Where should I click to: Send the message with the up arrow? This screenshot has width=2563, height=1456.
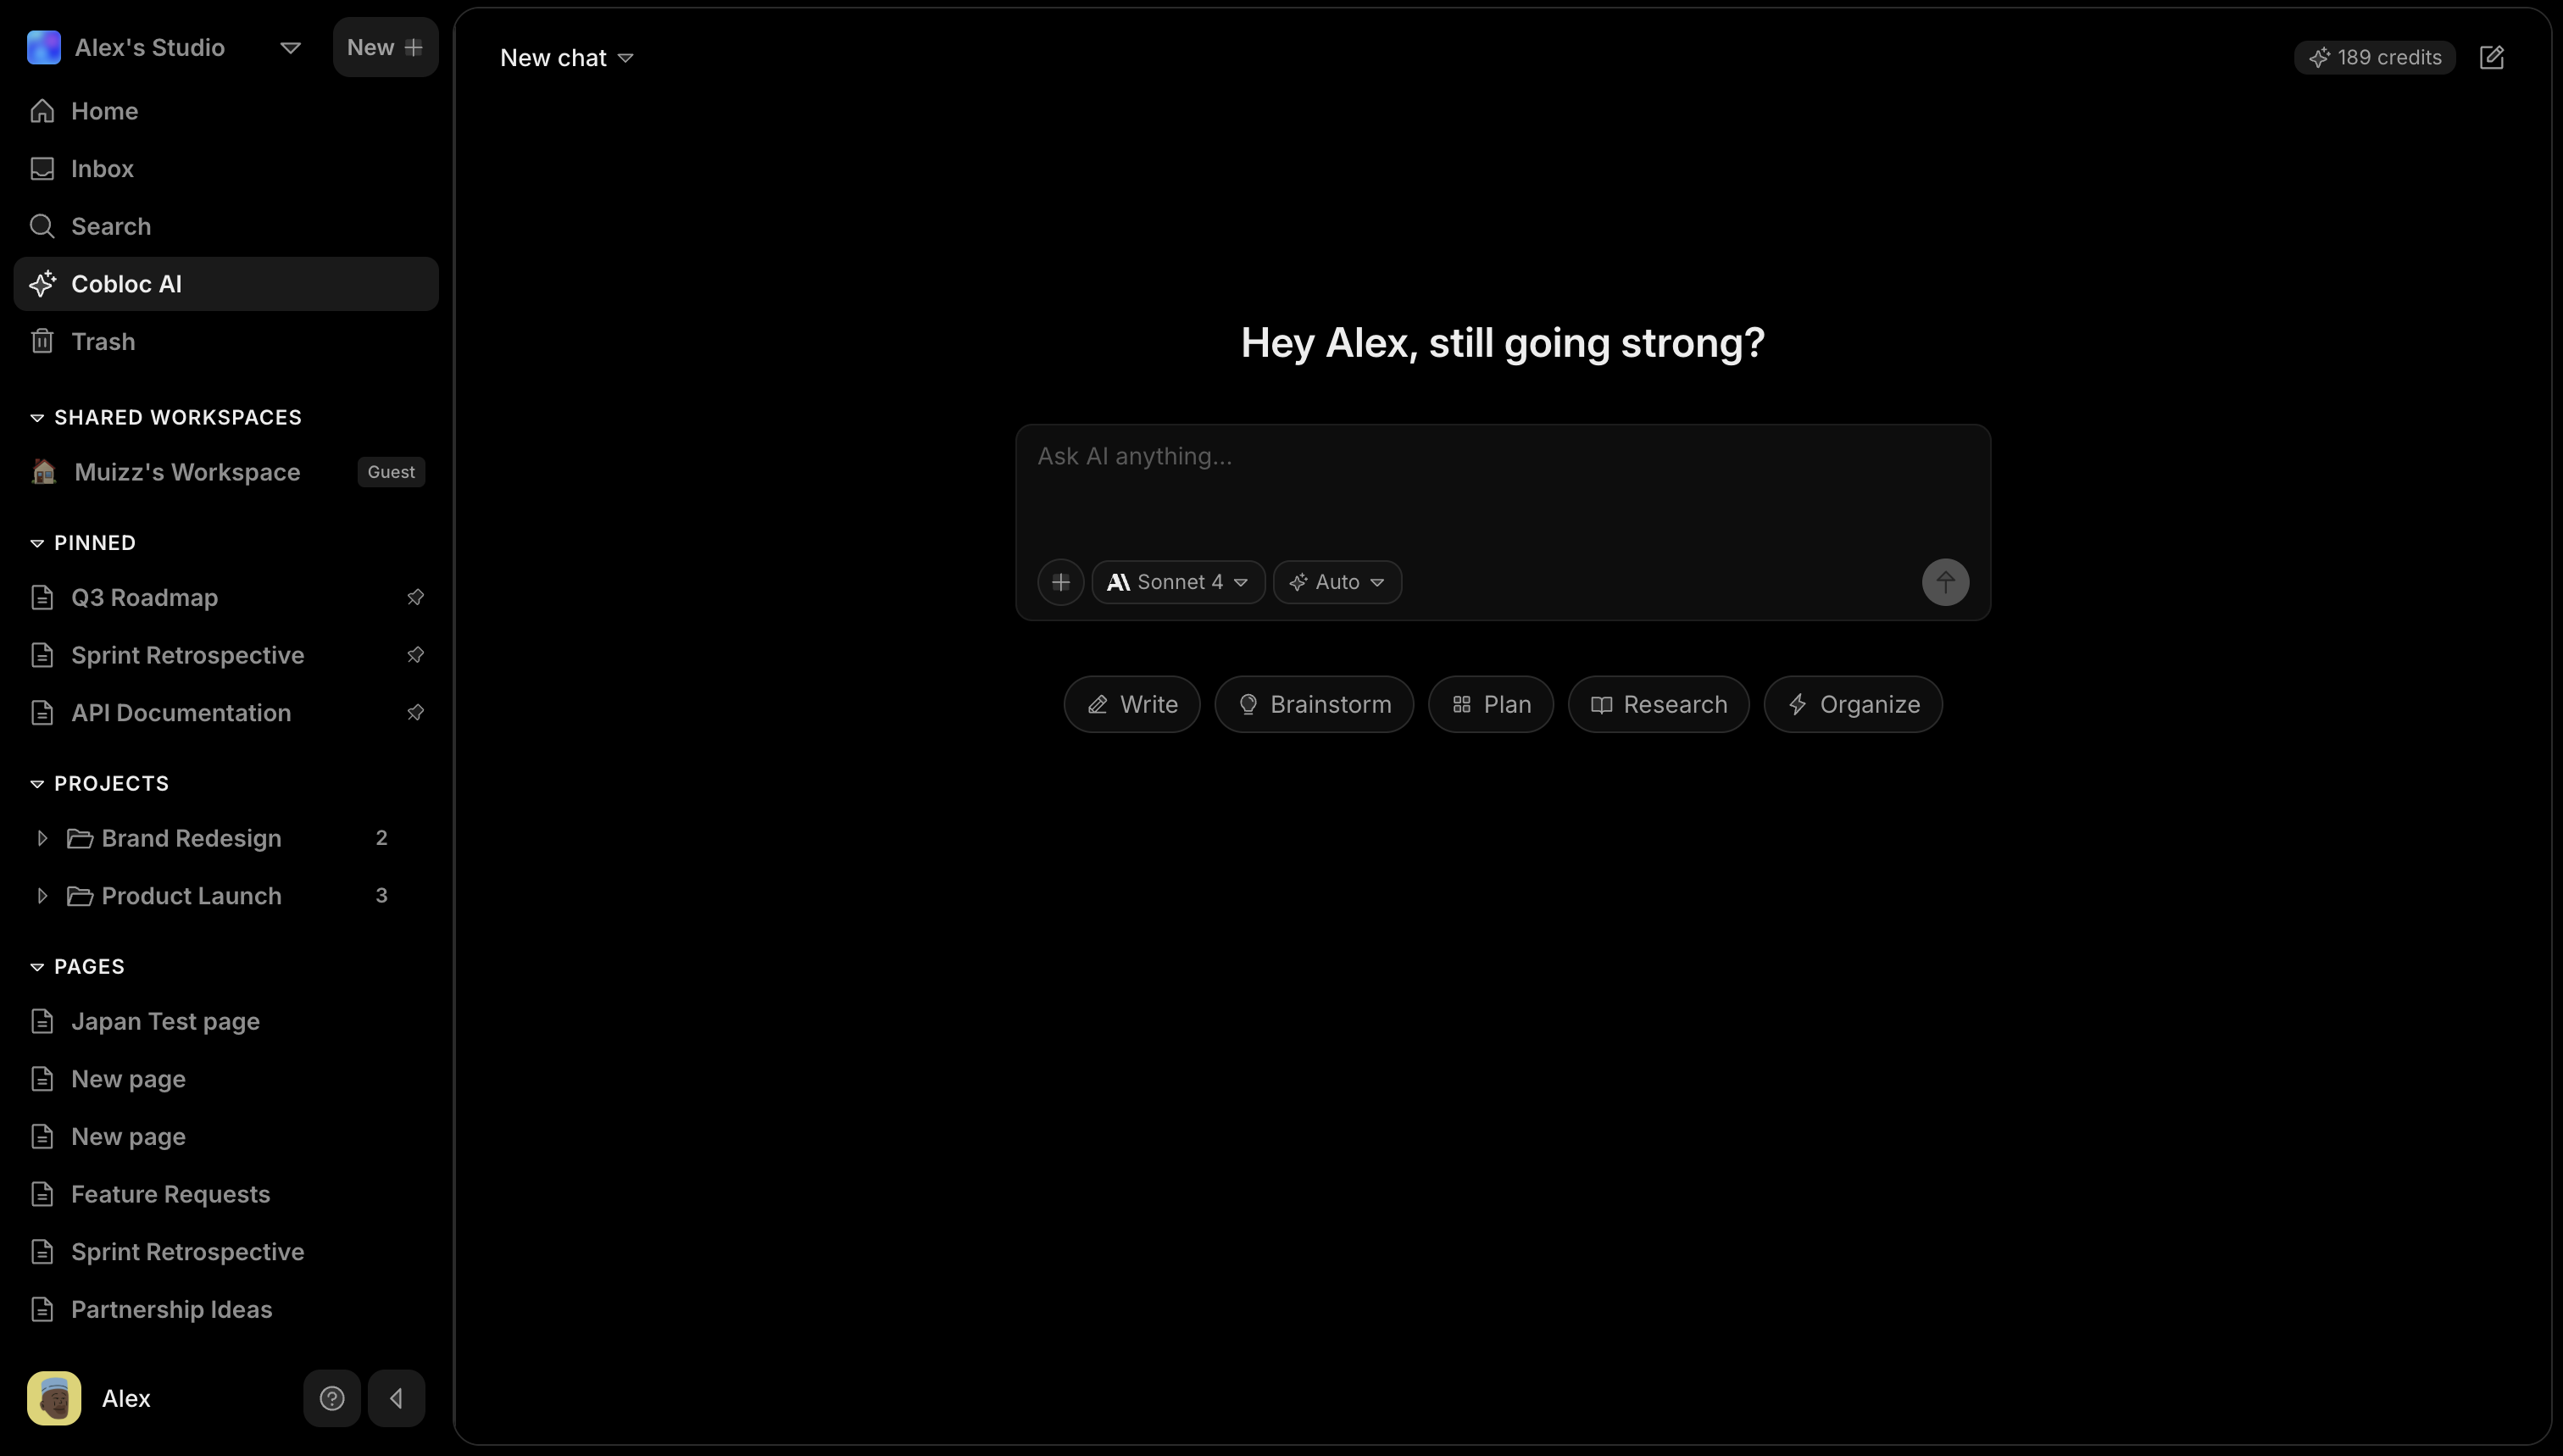[1944, 581]
